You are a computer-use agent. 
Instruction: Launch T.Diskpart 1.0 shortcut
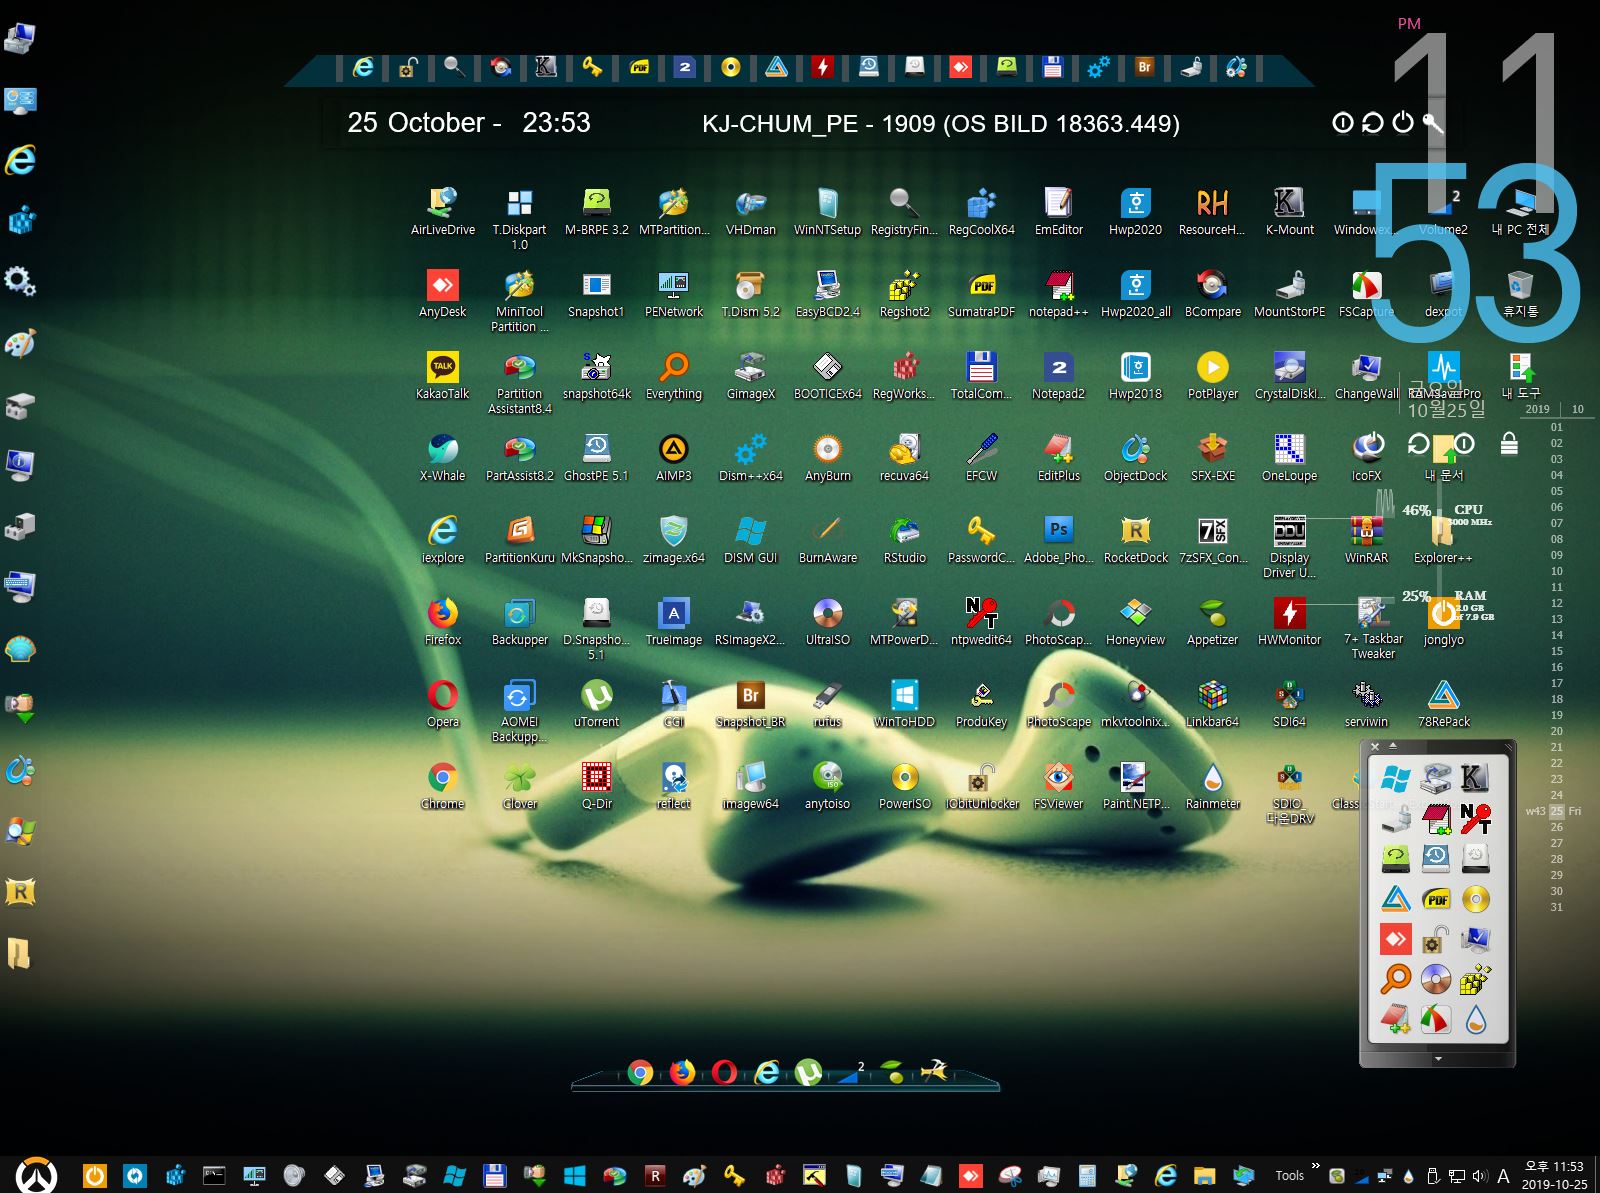tap(519, 218)
